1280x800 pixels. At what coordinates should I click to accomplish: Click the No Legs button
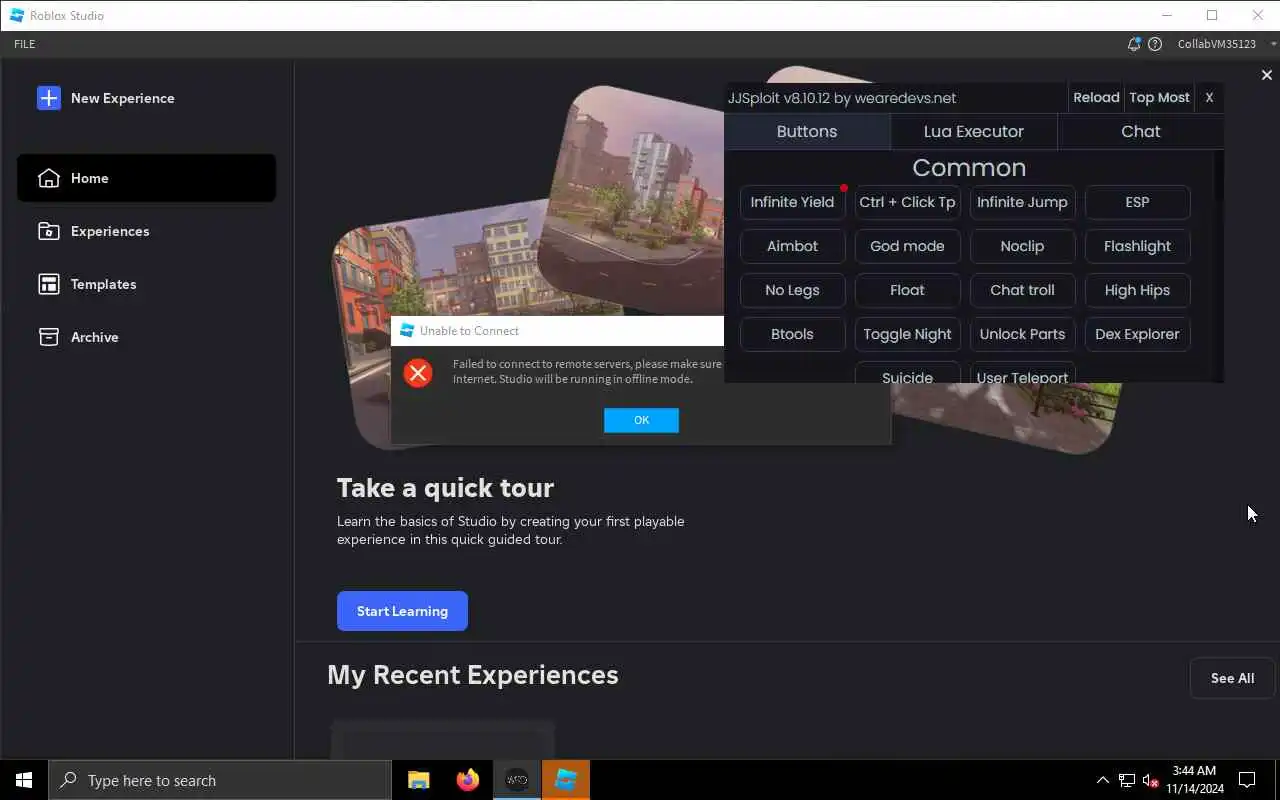tap(792, 290)
